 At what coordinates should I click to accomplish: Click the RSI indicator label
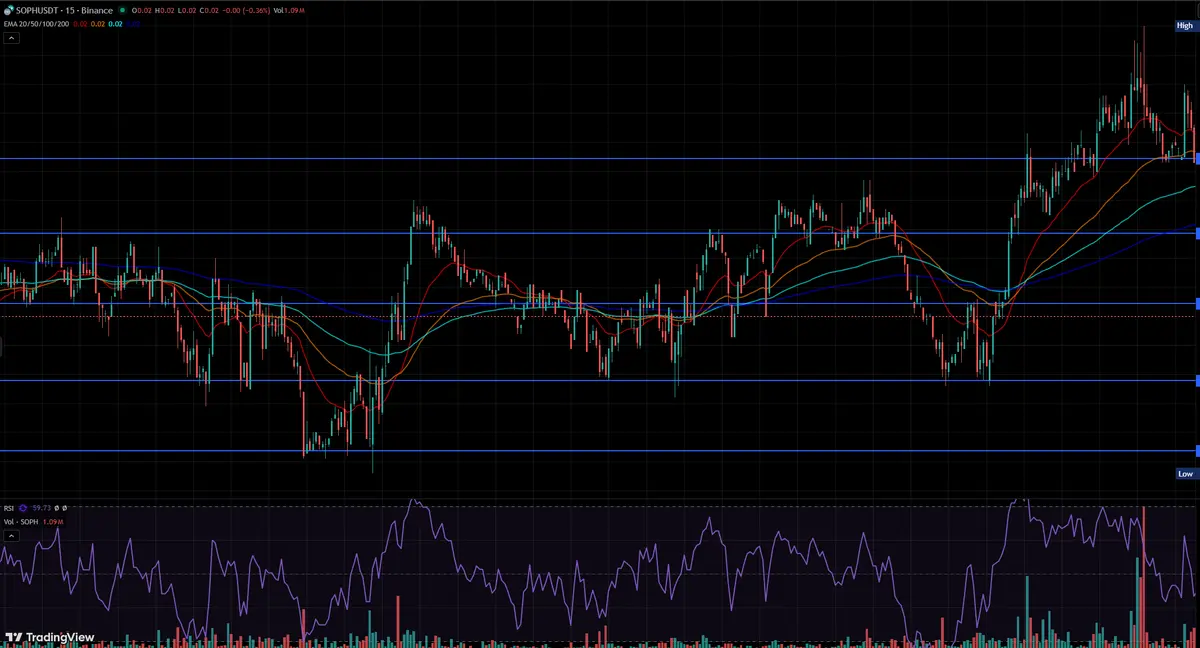[9, 508]
